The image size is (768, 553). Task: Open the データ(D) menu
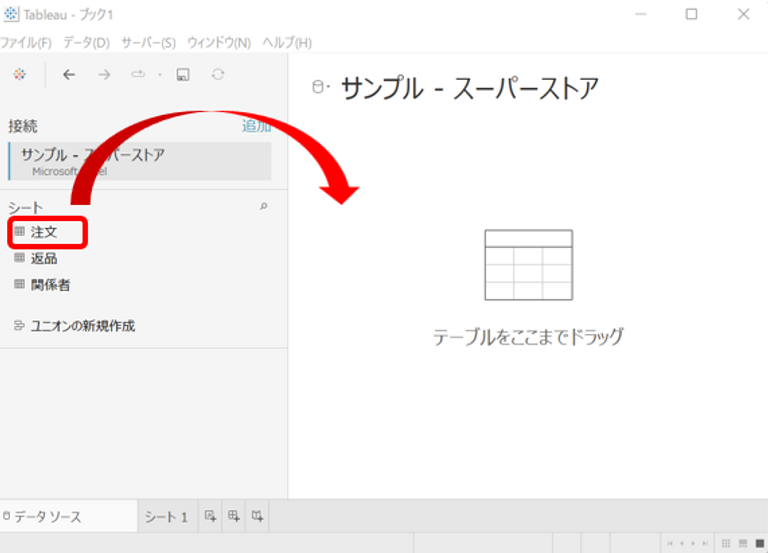(x=86, y=43)
